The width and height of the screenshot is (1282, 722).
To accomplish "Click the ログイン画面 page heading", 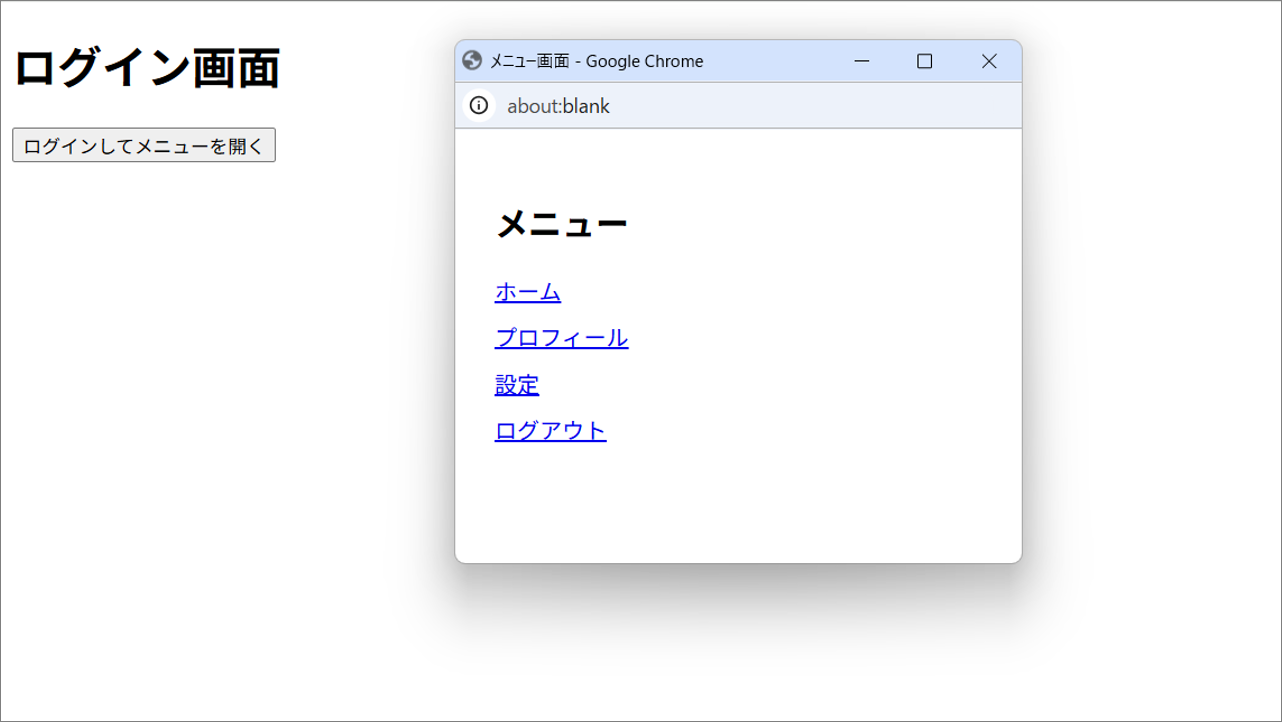I will coord(146,68).
